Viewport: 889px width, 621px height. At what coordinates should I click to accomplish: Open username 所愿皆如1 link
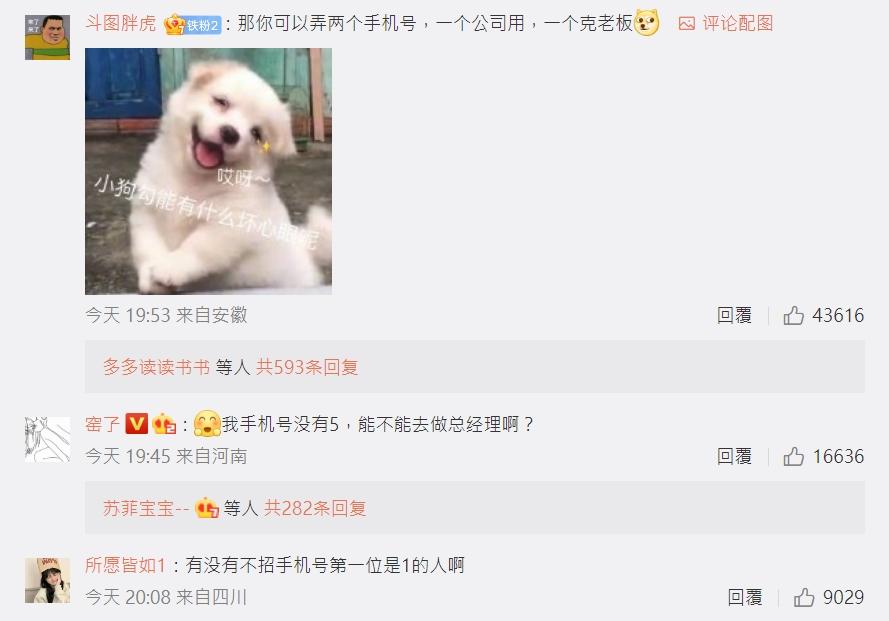coord(125,565)
